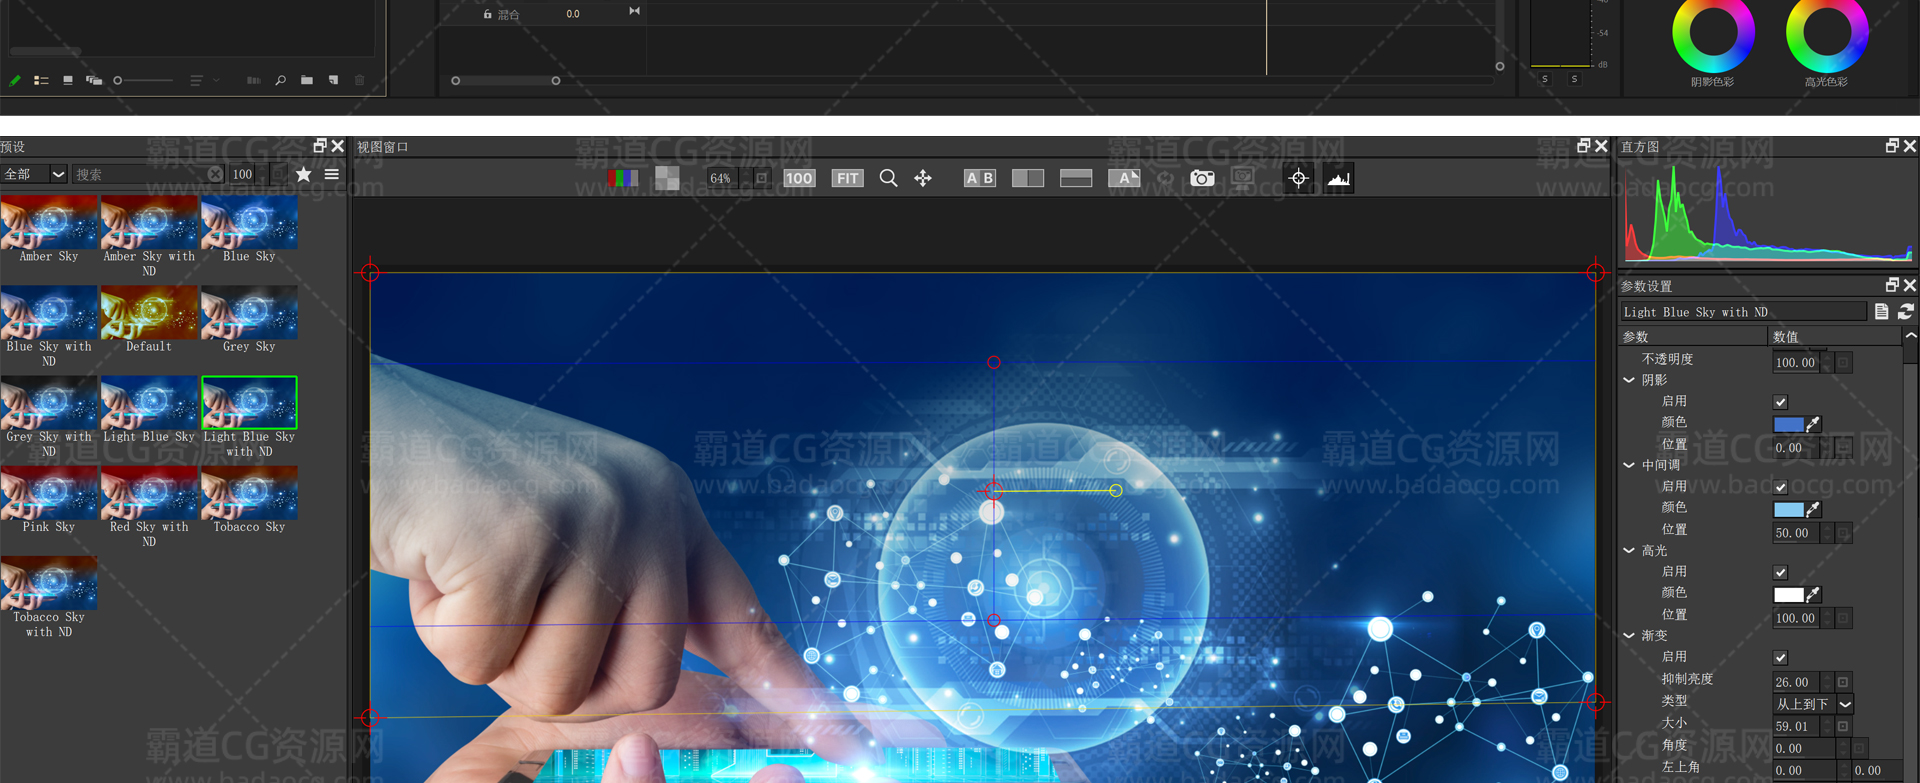Click the crosshair on-screen controls icon
Screen dimensions: 1920x783
(1298, 178)
